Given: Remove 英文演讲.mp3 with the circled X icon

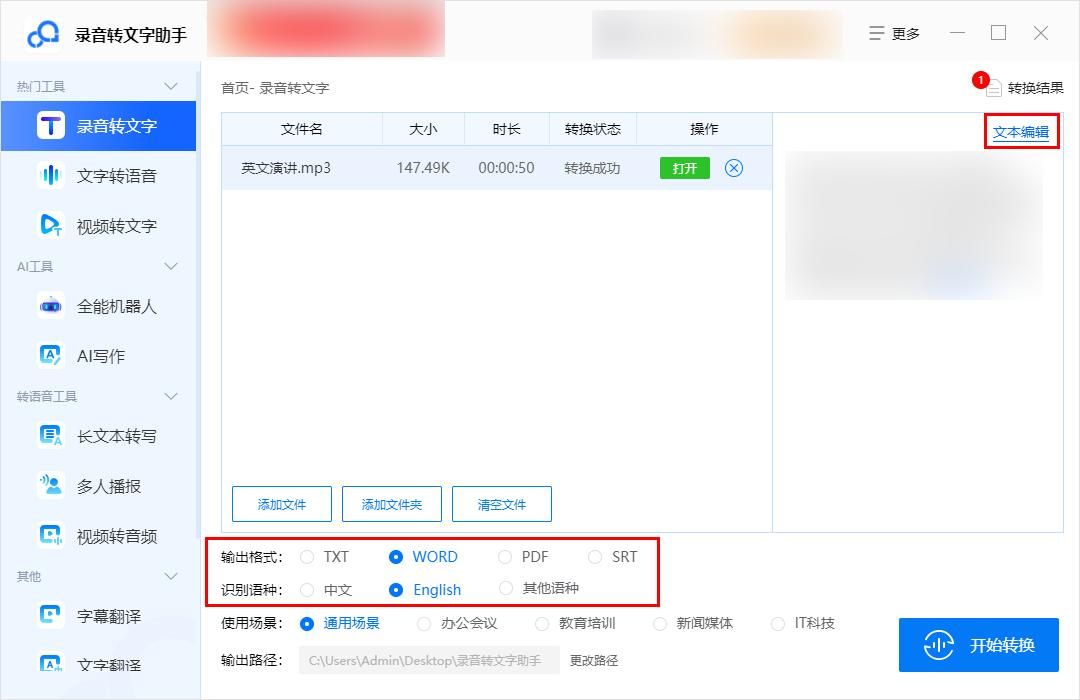Looking at the screenshot, I should [x=734, y=168].
